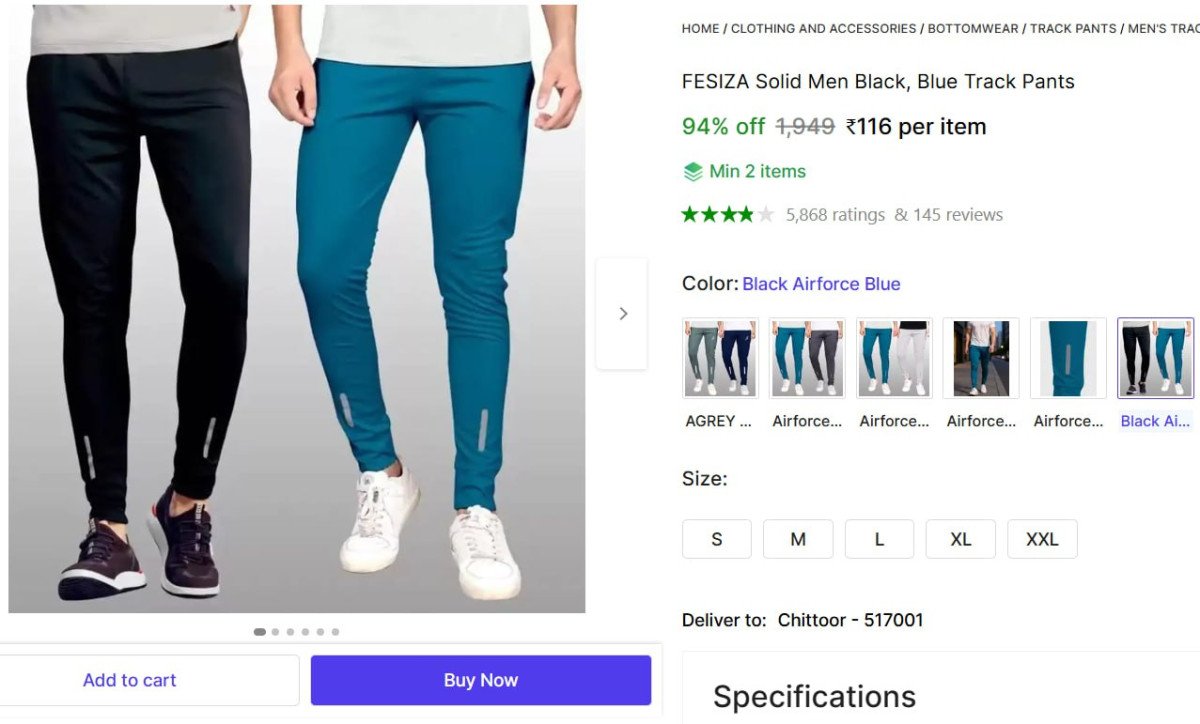Choose the teal and white pants variant
This screenshot has width=1200, height=724.
894,358
